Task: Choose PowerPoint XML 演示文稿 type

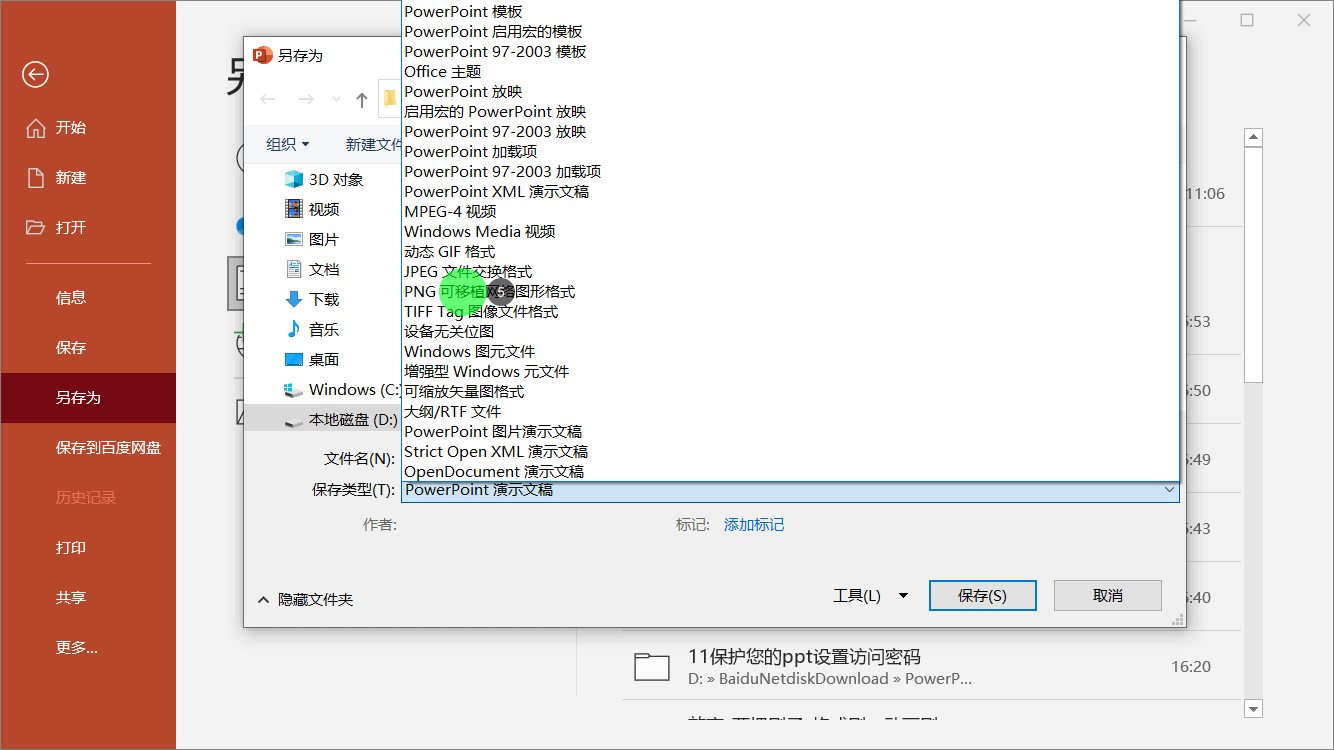Action: 790,192
